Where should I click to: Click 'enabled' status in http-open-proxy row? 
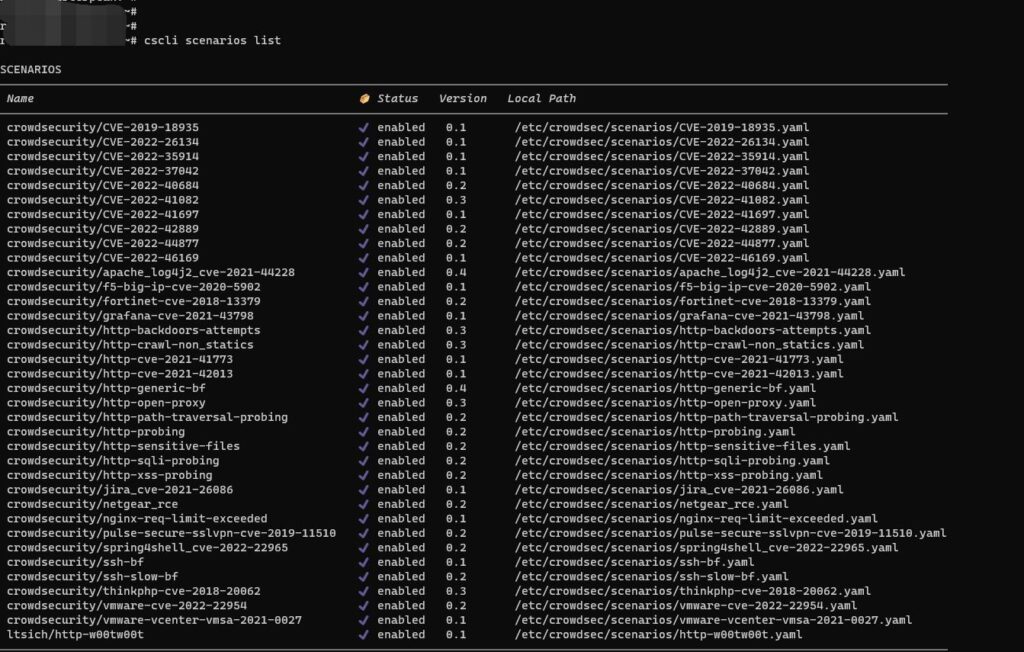pyautogui.click(x=401, y=402)
